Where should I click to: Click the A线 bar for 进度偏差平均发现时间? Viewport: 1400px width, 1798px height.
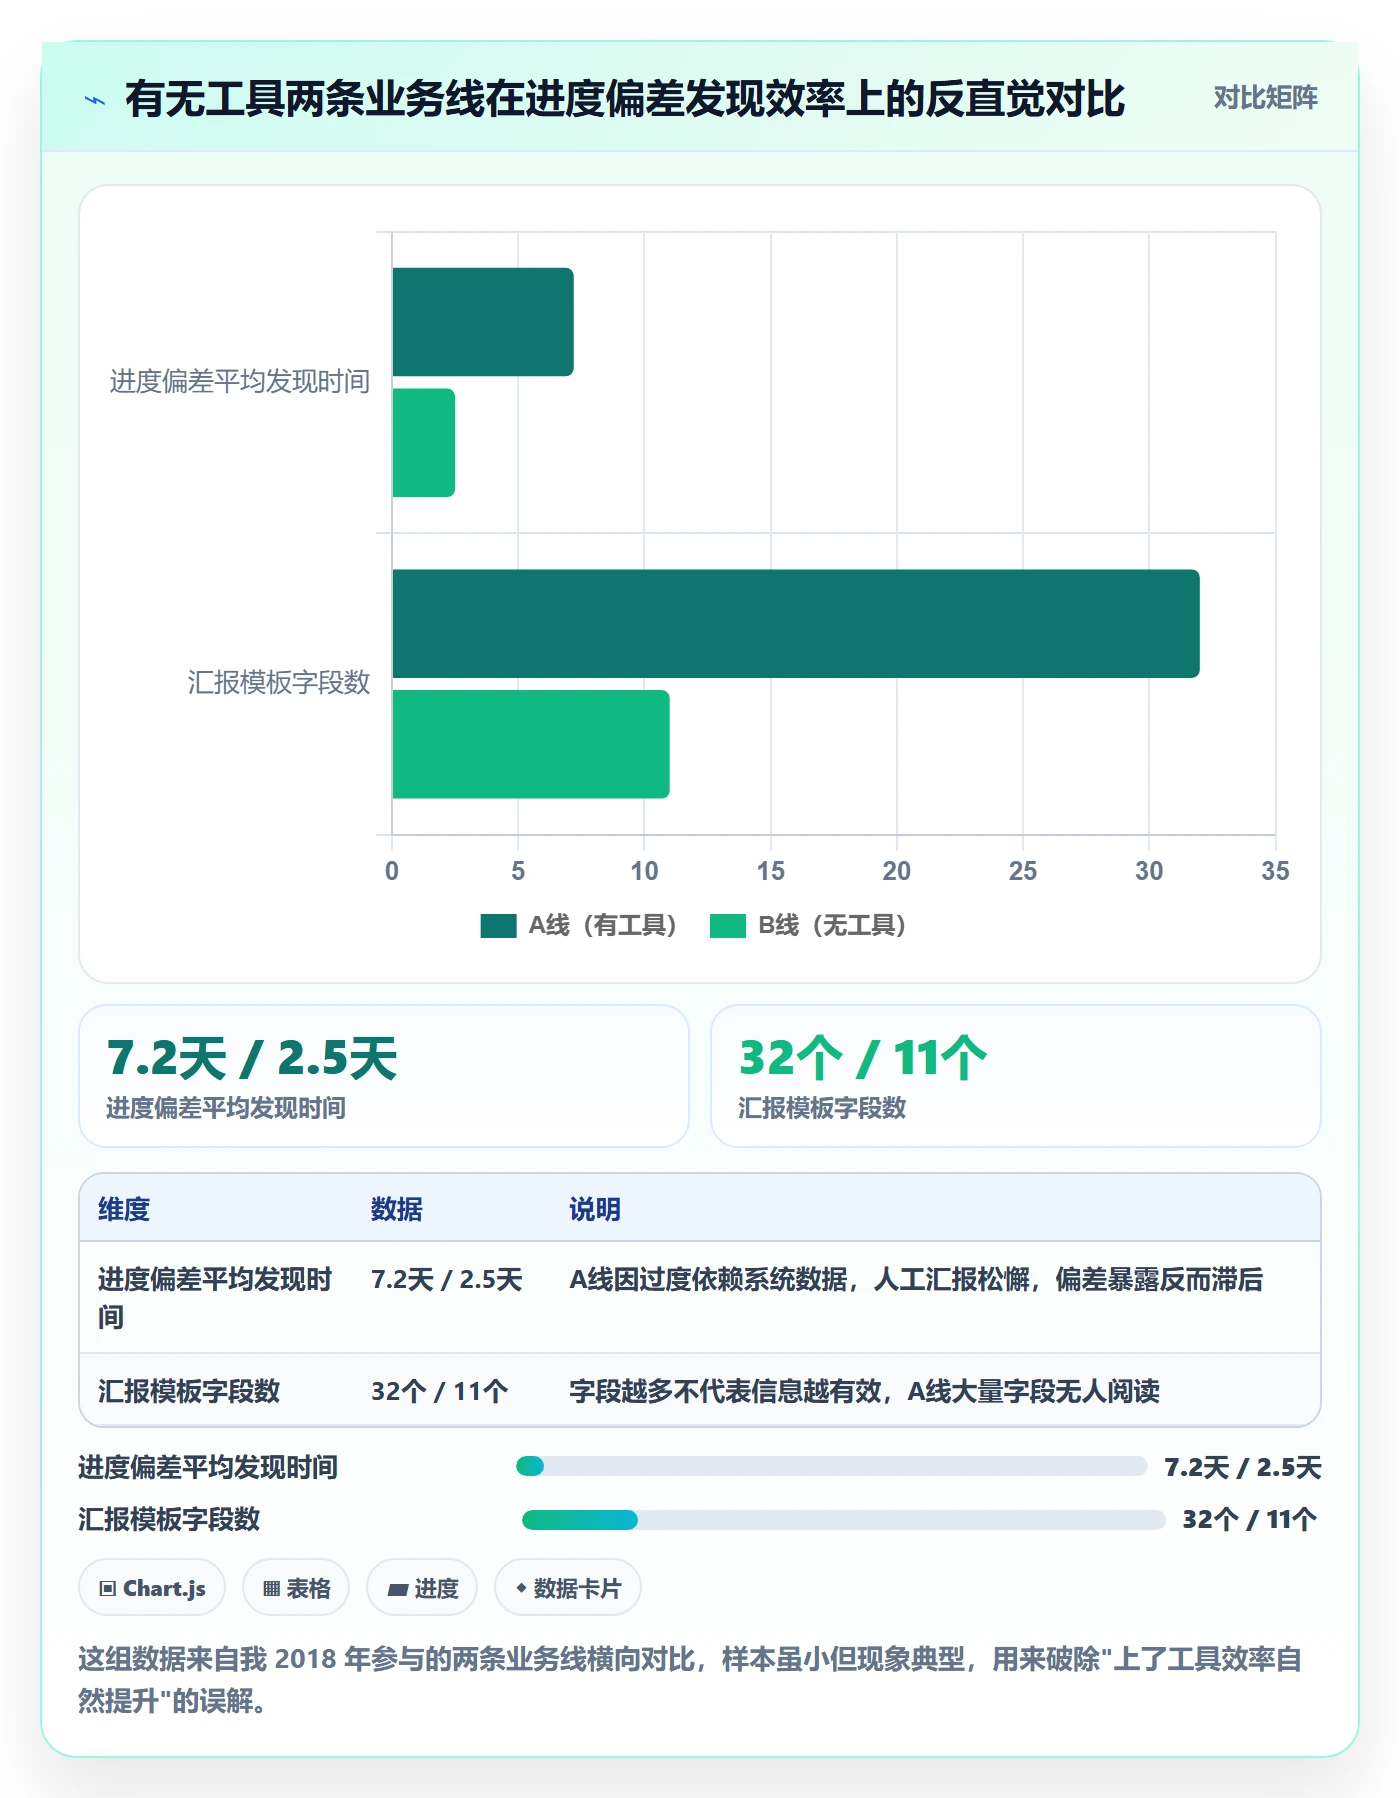coord(483,322)
